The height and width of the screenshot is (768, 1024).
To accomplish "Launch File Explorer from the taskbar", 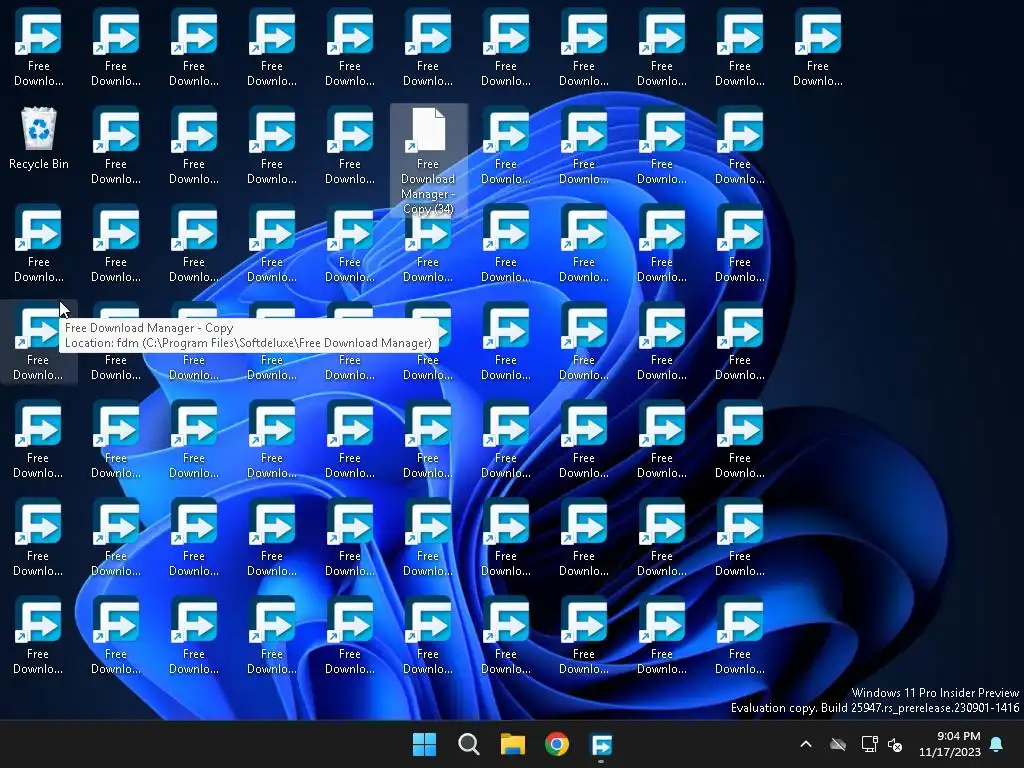I will point(513,744).
